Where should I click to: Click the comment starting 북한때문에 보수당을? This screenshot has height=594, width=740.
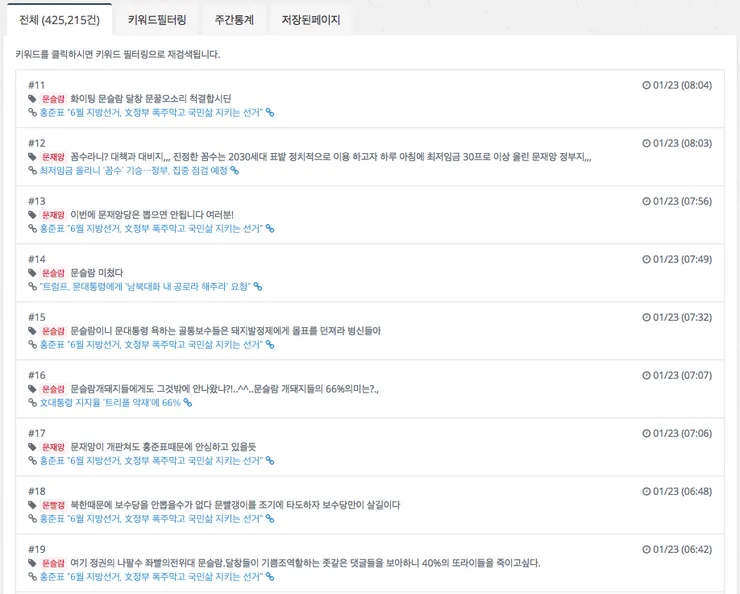[x=235, y=505]
